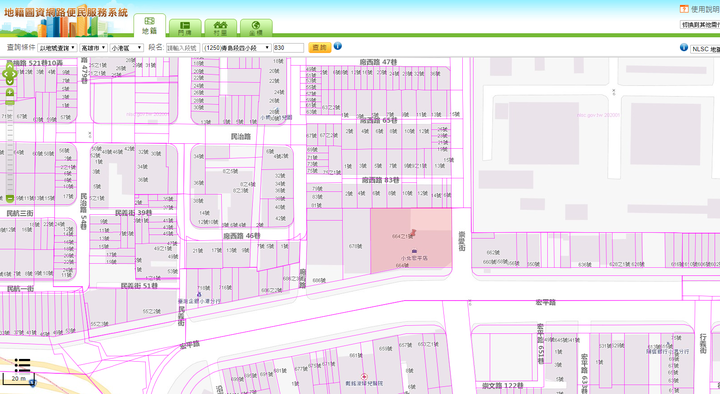Open the 村里 village tab
Viewport: 720px width, 394px height.
coord(220,28)
